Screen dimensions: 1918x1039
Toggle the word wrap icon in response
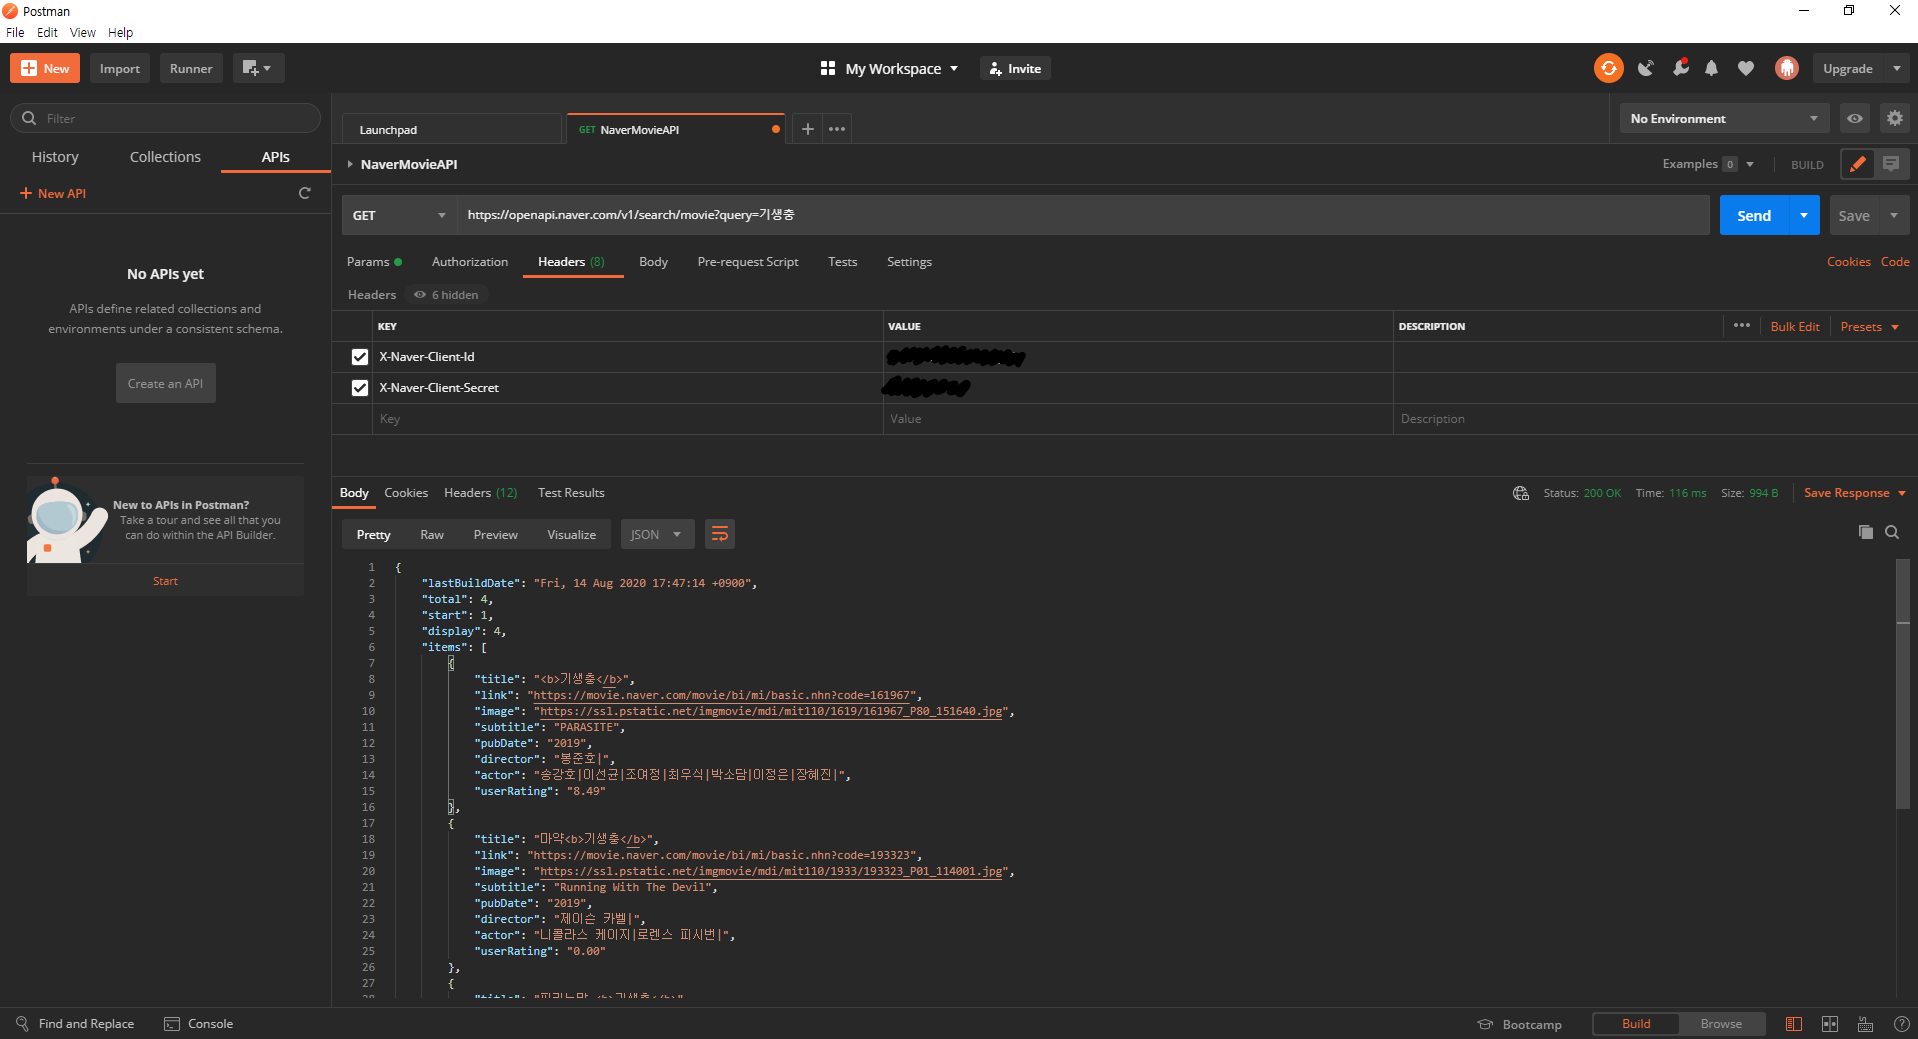point(719,534)
